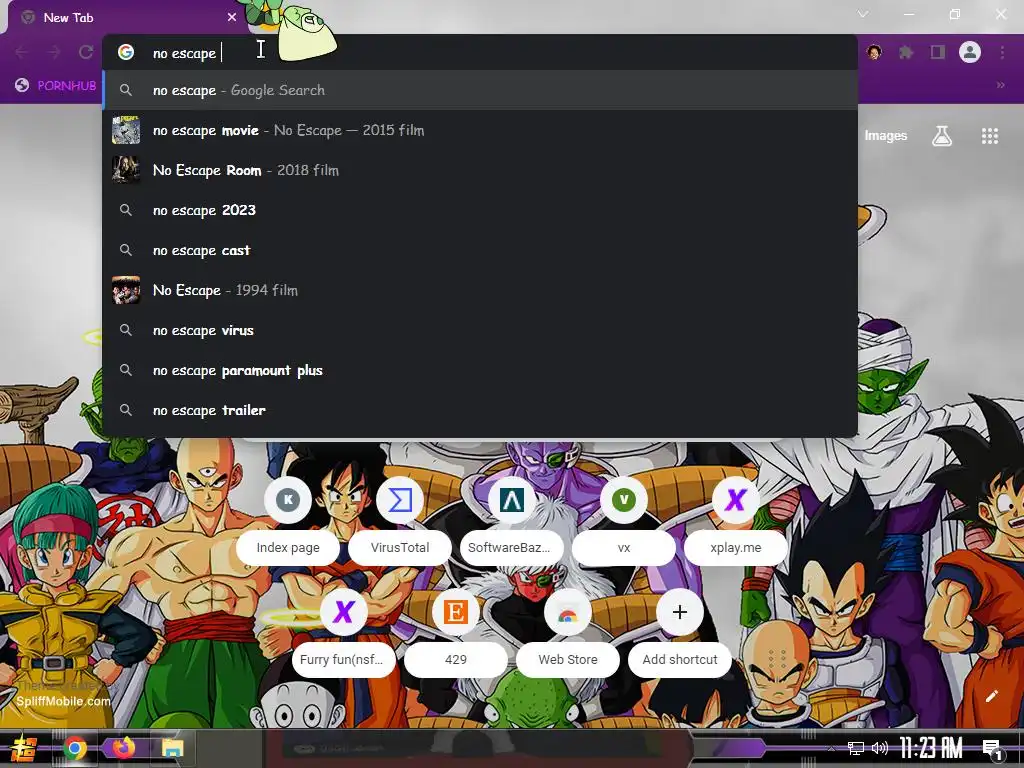Screen dimensions: 1024x768
Task: Toggle the side panel icon
Action: click(938, 52)
